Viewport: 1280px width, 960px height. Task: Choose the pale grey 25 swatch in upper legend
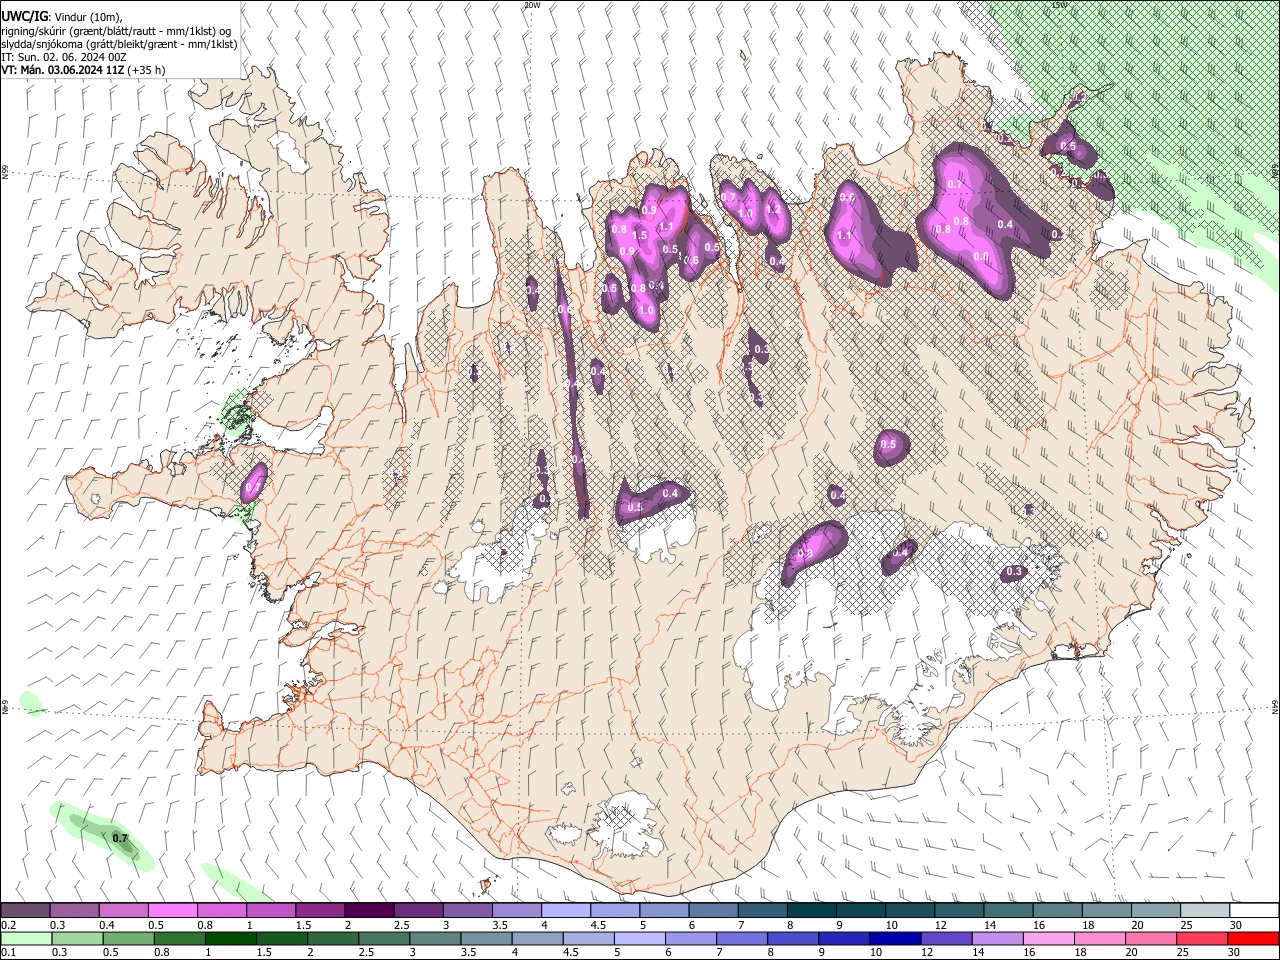[x=1205, y=911]
